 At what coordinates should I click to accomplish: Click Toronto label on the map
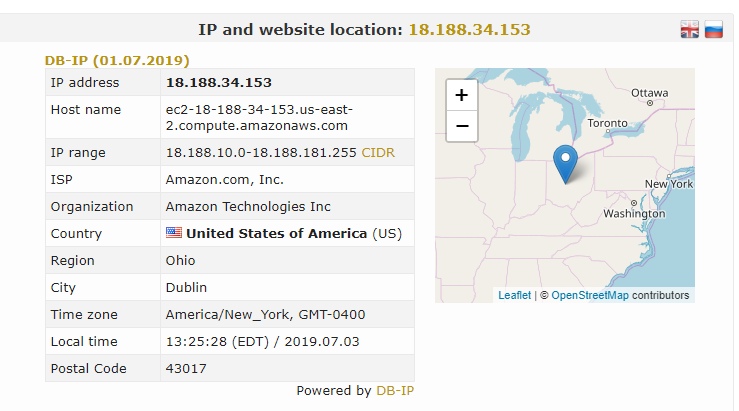[607, 124]
